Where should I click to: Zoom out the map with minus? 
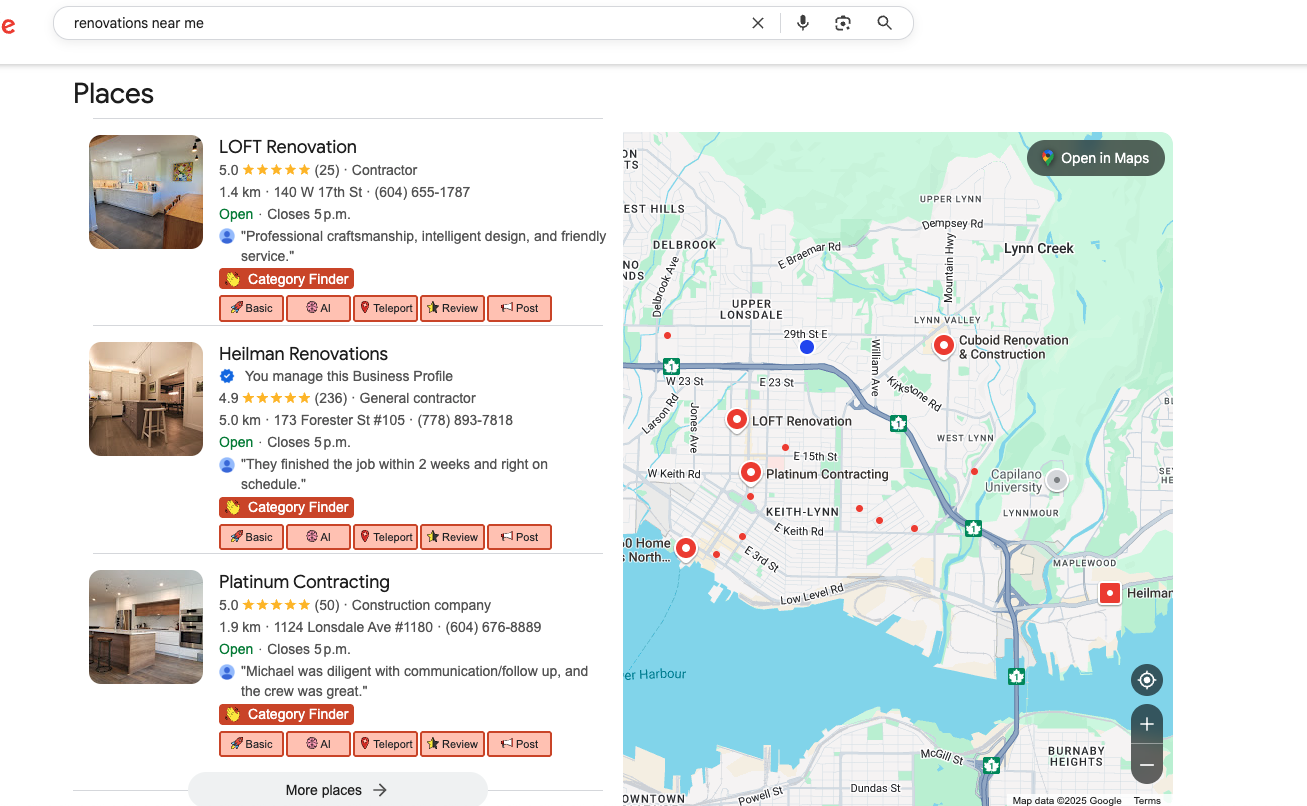click(x=1146, y=764)
